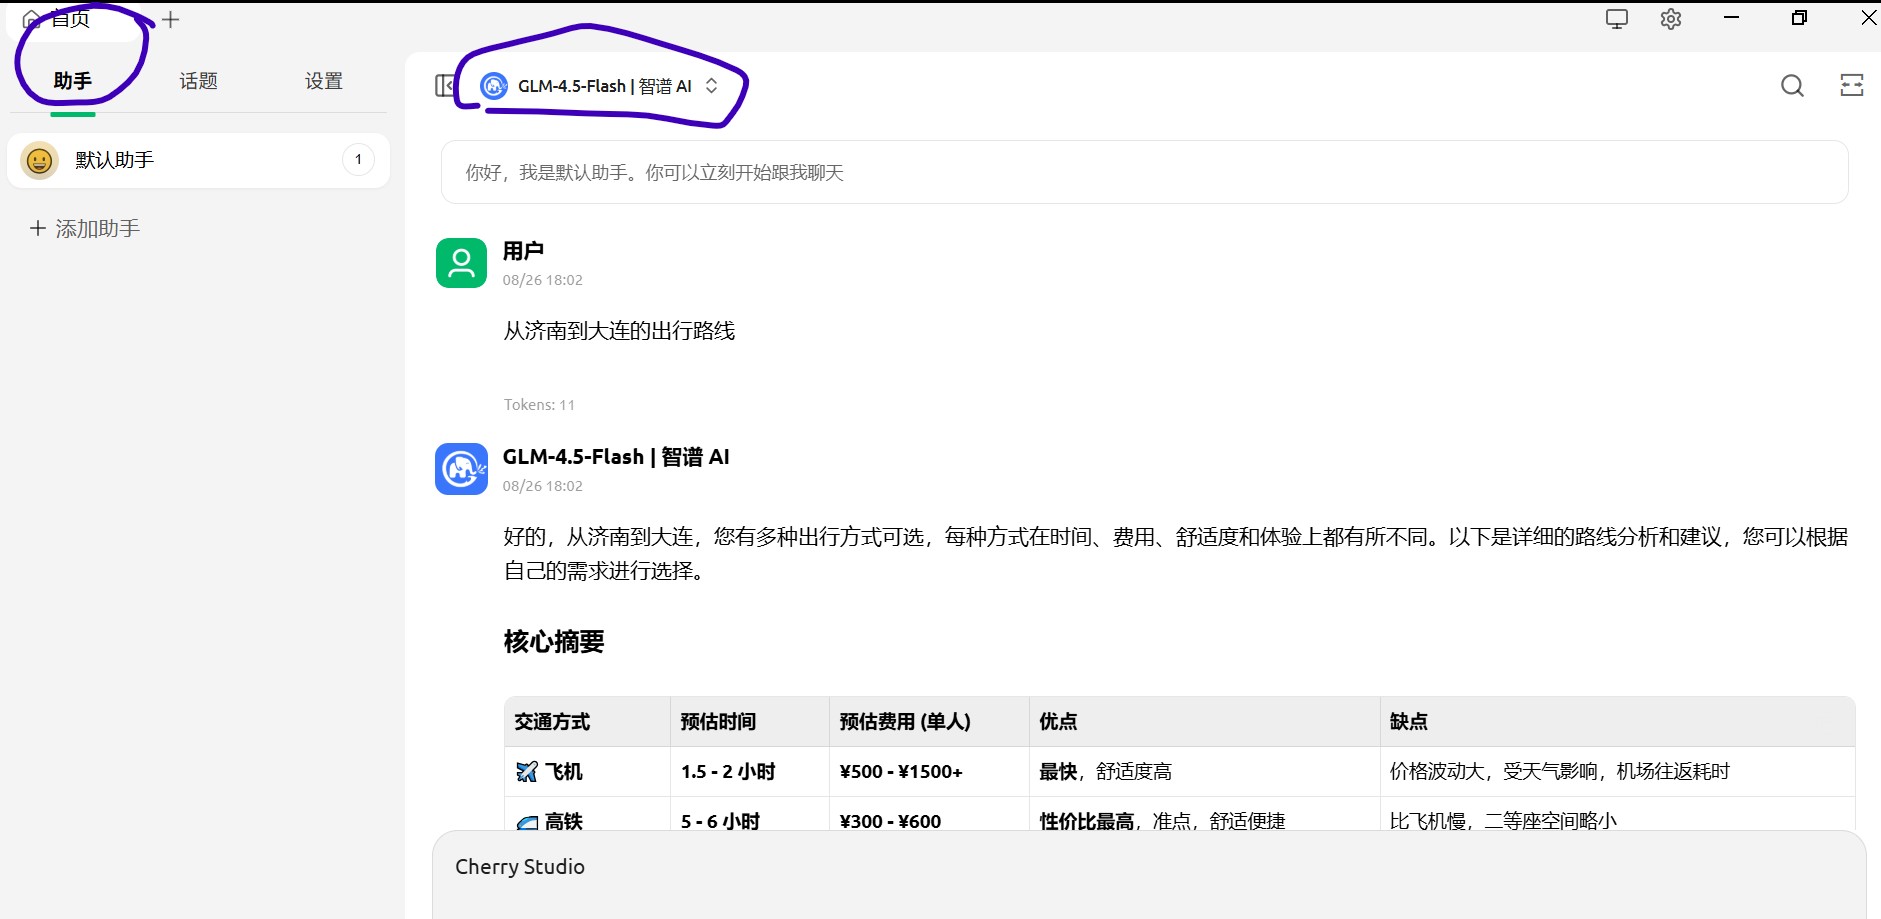Image resolution: width=1881 pixels, height=919 pixels.
Task: Click the assistant greeting prompt box
Action: click(1144, 172)
